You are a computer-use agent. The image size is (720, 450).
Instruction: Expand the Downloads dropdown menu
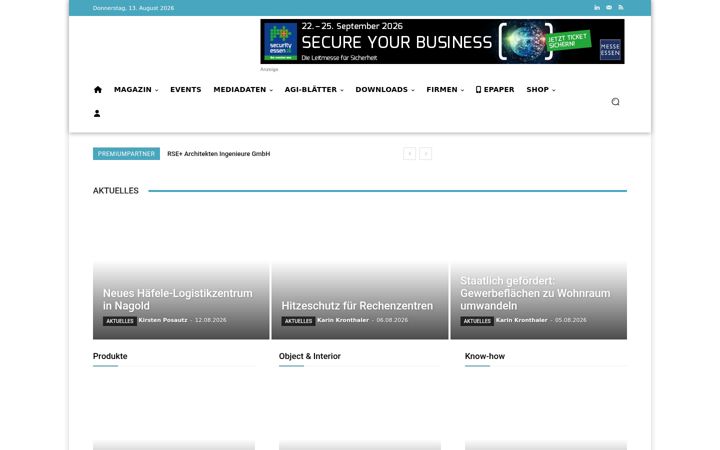(385, 90)
